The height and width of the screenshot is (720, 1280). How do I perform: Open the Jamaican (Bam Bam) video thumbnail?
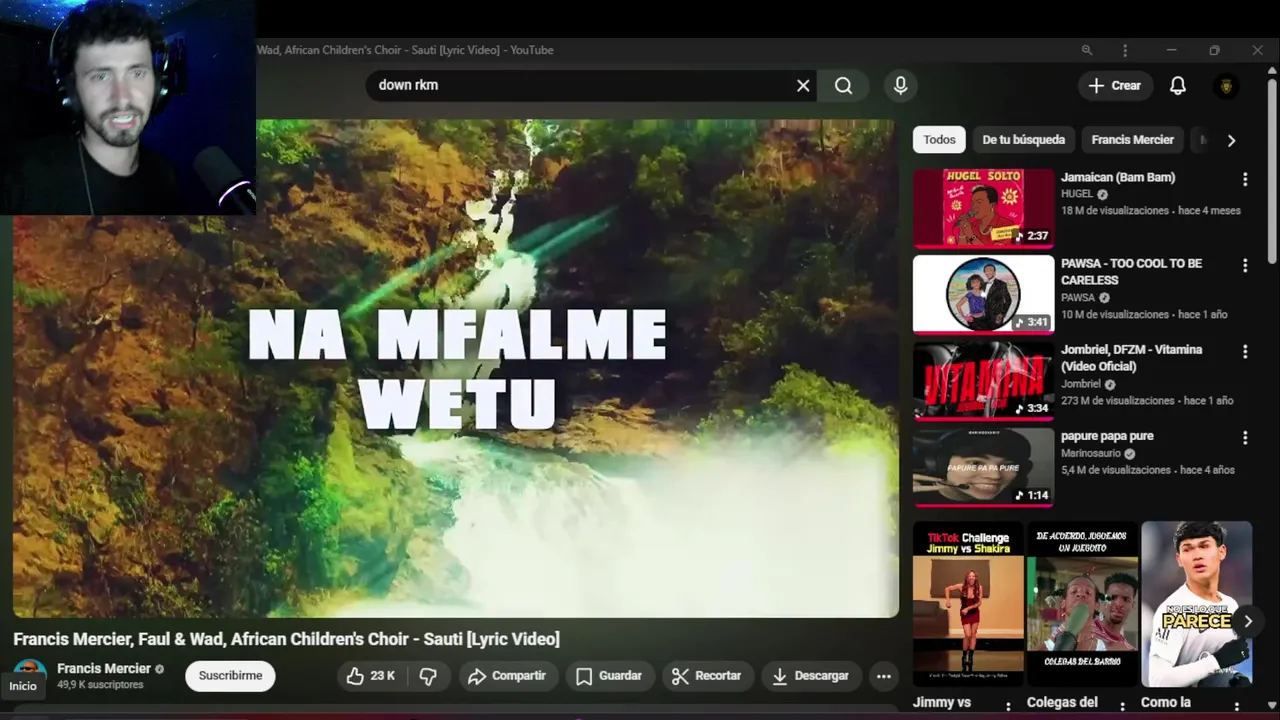(983, 208)
